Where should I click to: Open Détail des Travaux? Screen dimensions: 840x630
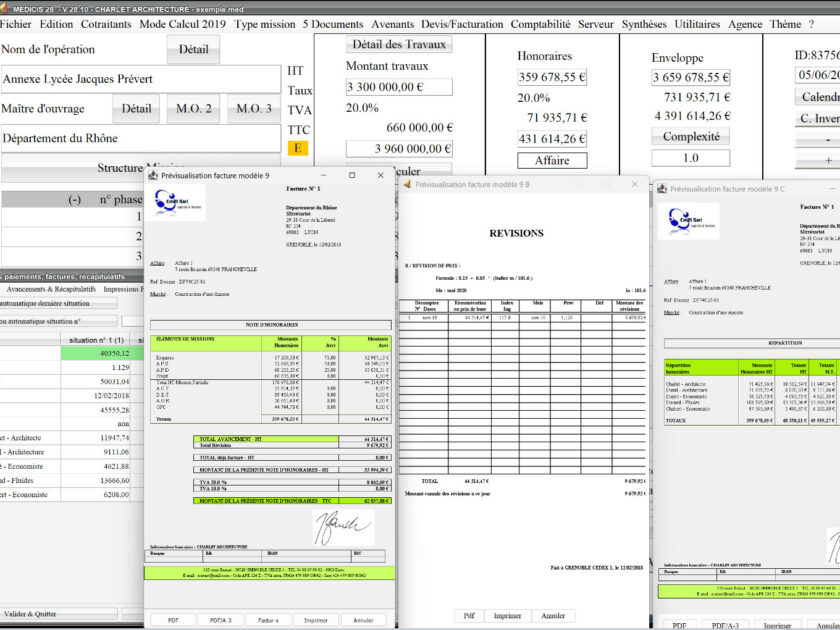coord(399,44)
